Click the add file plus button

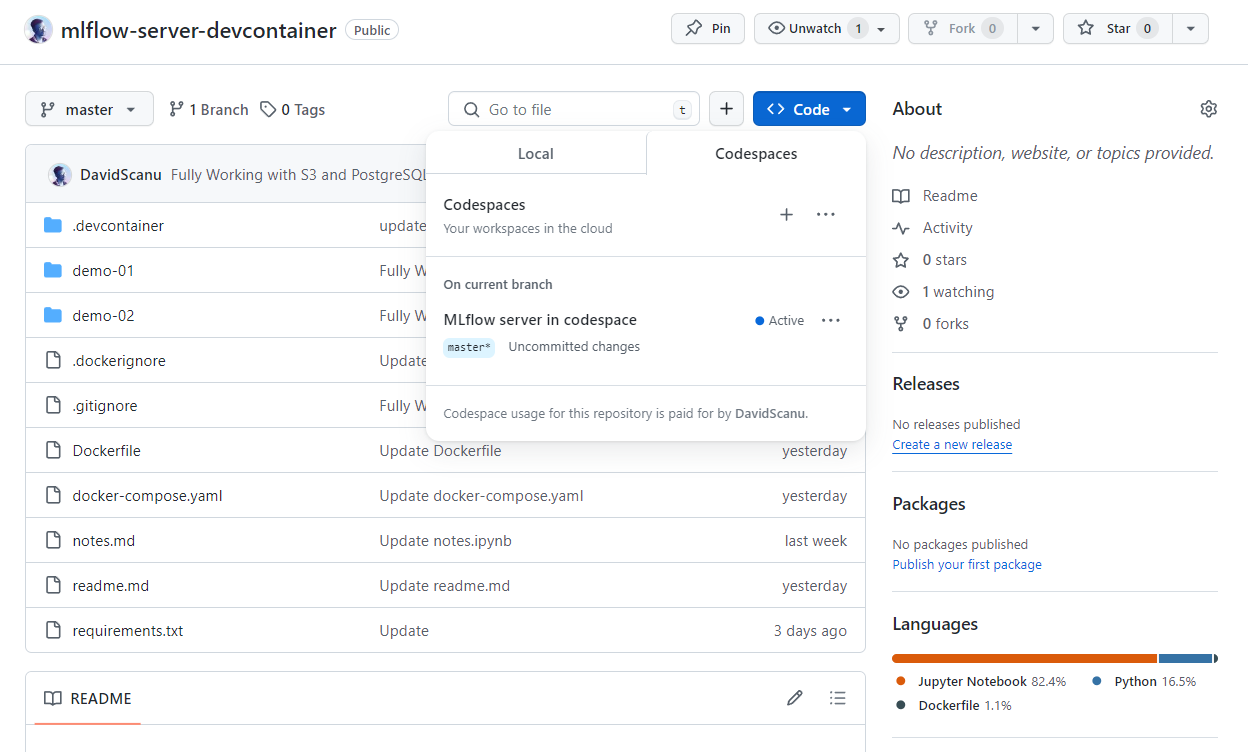726,109
